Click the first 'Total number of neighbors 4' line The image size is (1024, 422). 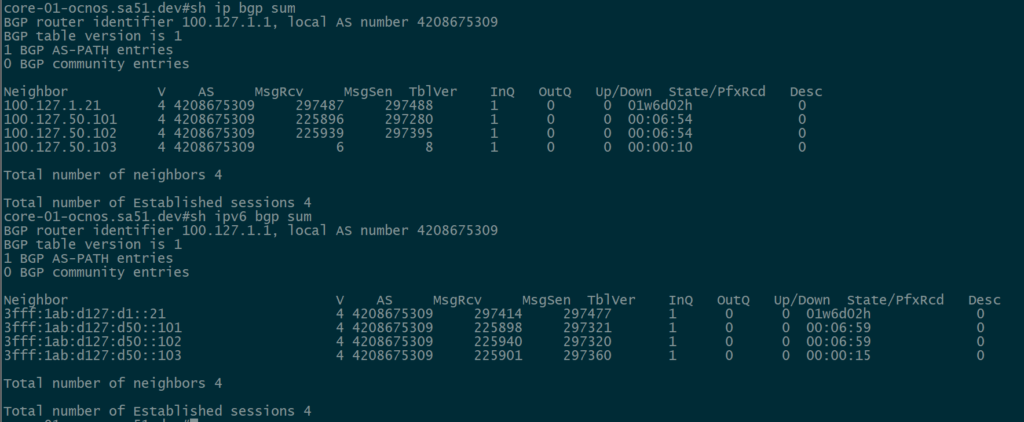point(113,175)
